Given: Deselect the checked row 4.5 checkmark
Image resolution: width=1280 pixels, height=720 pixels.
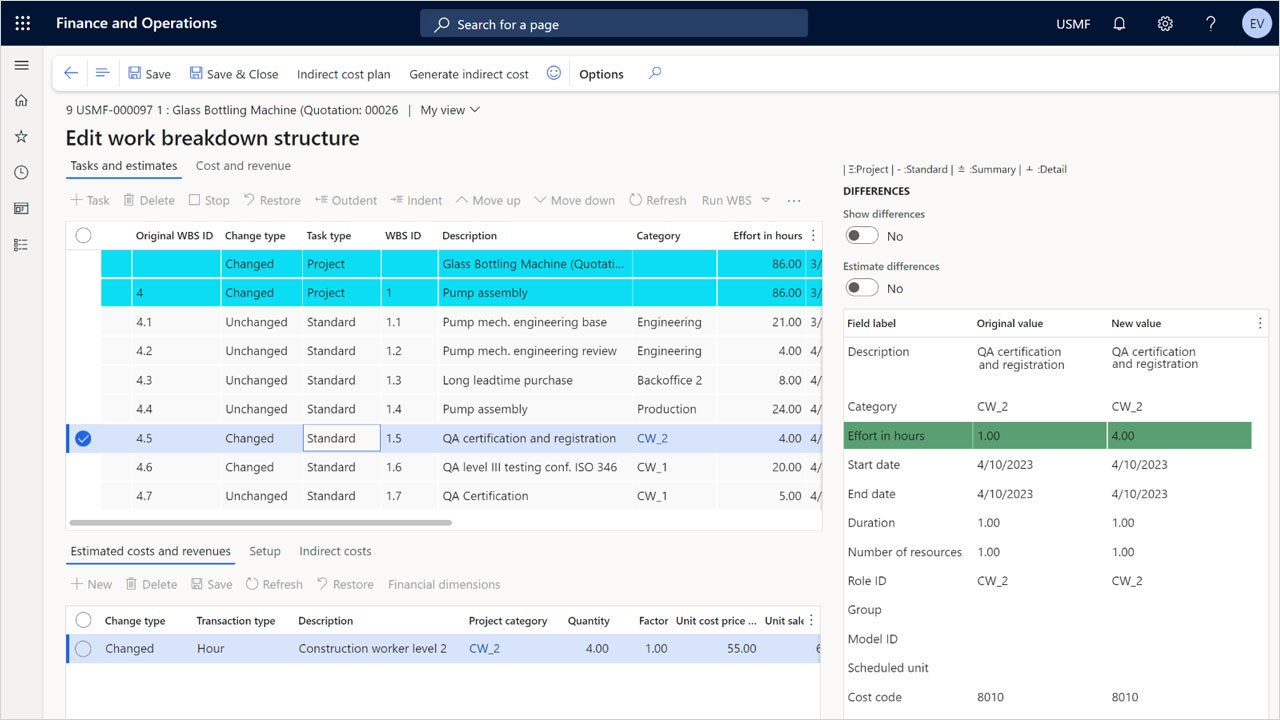Looking at the screenshot, I should tap(83, 438).
